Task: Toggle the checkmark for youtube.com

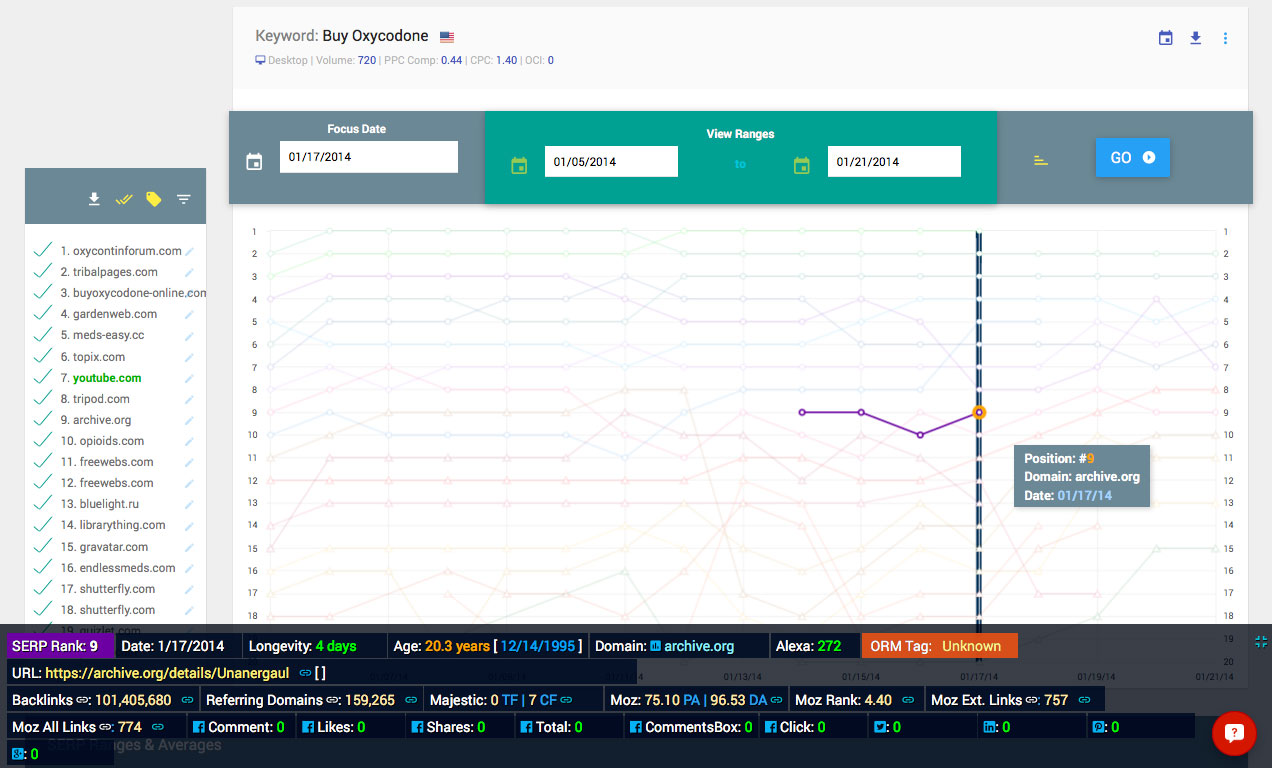Action: click(x=42, y=377)
